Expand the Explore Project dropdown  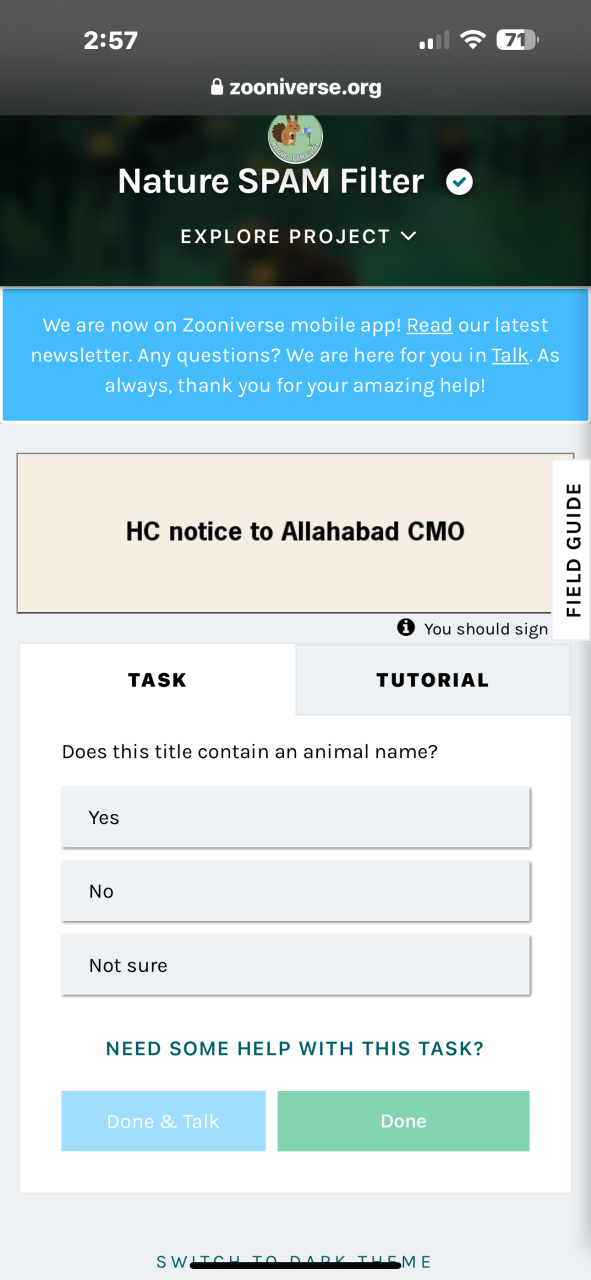pos(297,237)
